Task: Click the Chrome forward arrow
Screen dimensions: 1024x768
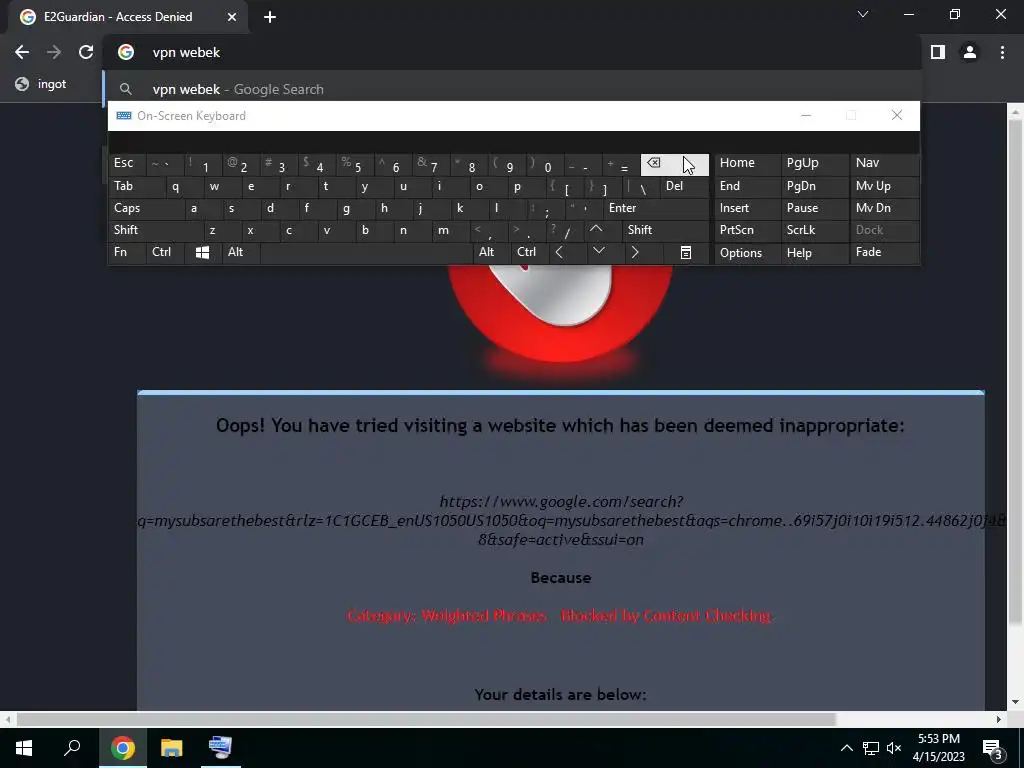Action: pyautogui.click(x=54, y=52)
